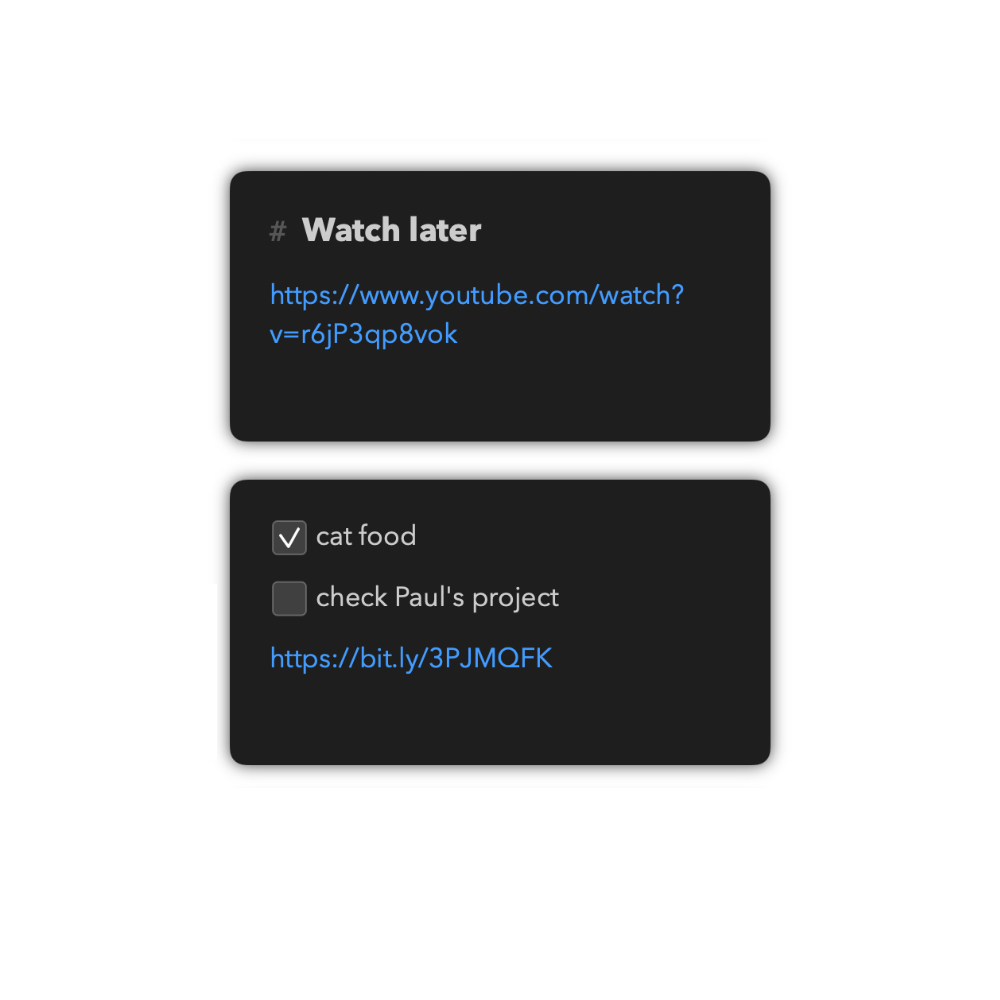Screen dimensions: 1000x1000
Task: Click the v=r6jP3qp8vok link line
Action: (364, 334)
